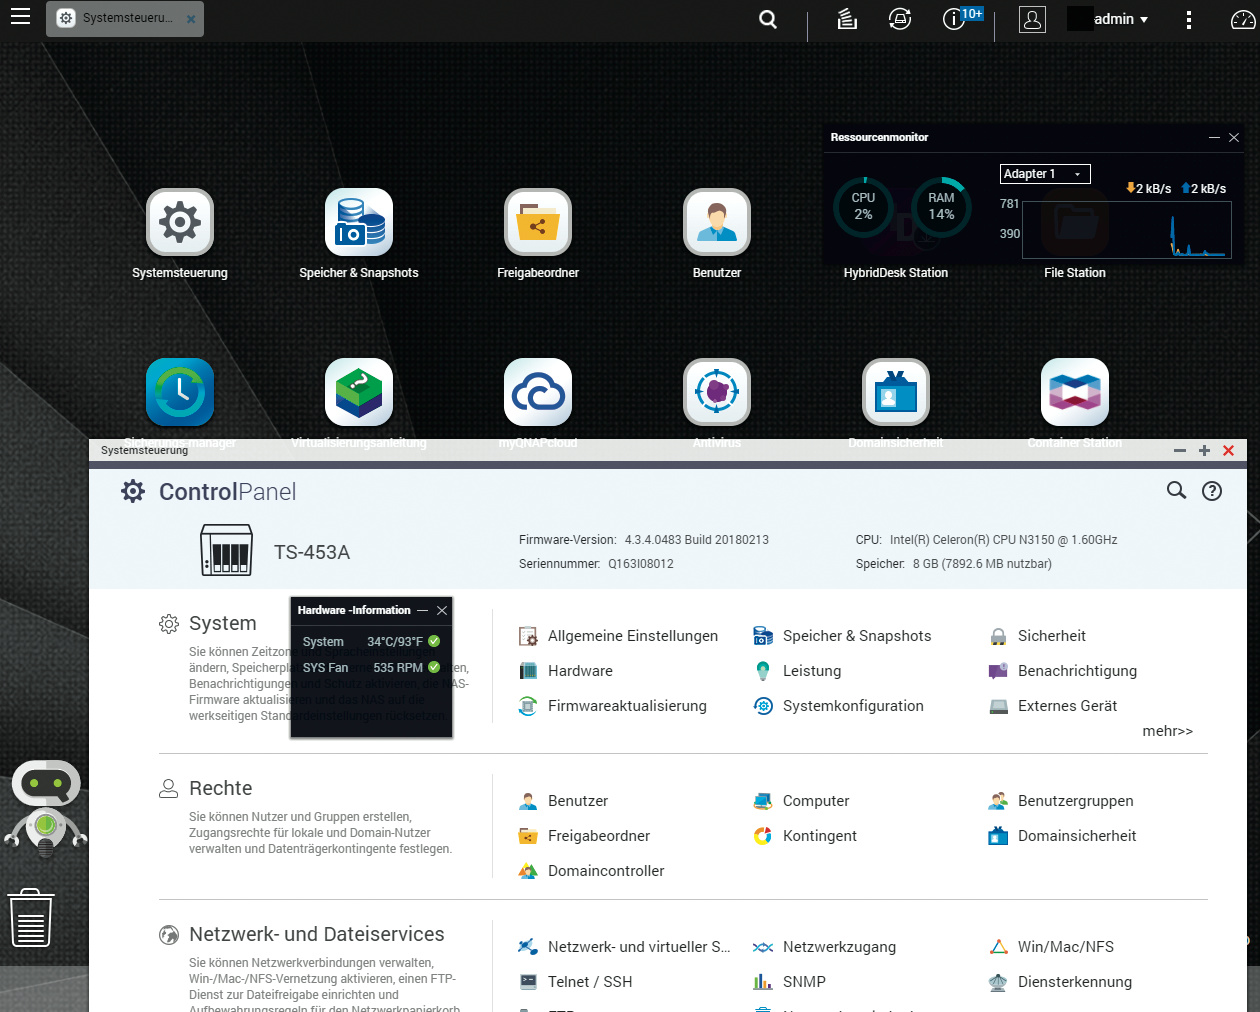Open the dashboard gauge icon
The width and height of the screenshot is (1260, 1012).
tap(1242, 19)
